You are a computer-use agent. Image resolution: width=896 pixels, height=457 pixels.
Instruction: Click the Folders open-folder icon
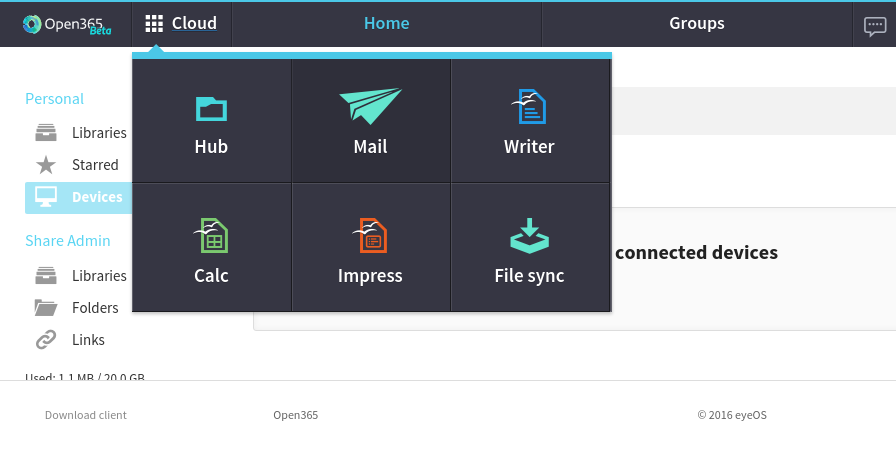point(46,307)
